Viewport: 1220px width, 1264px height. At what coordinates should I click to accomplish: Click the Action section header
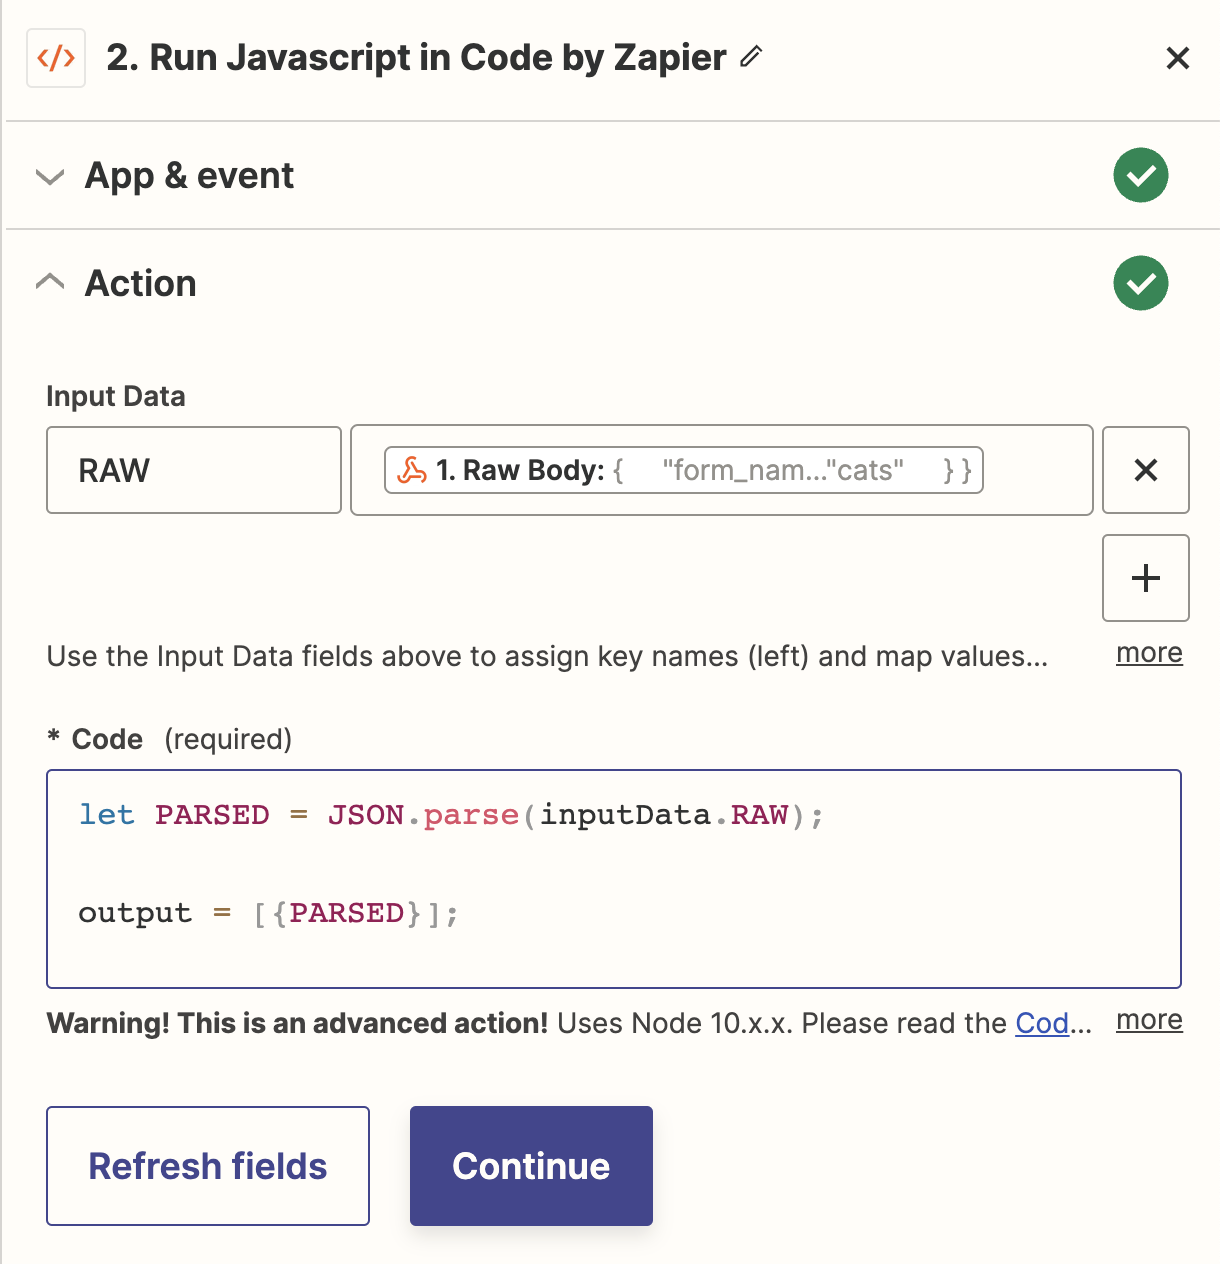pos(141,283)
